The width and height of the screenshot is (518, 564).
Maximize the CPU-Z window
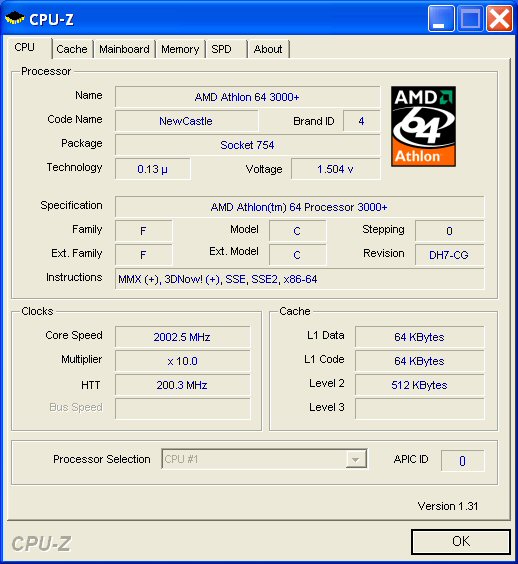pyautogui.click(x=470, y=19)
